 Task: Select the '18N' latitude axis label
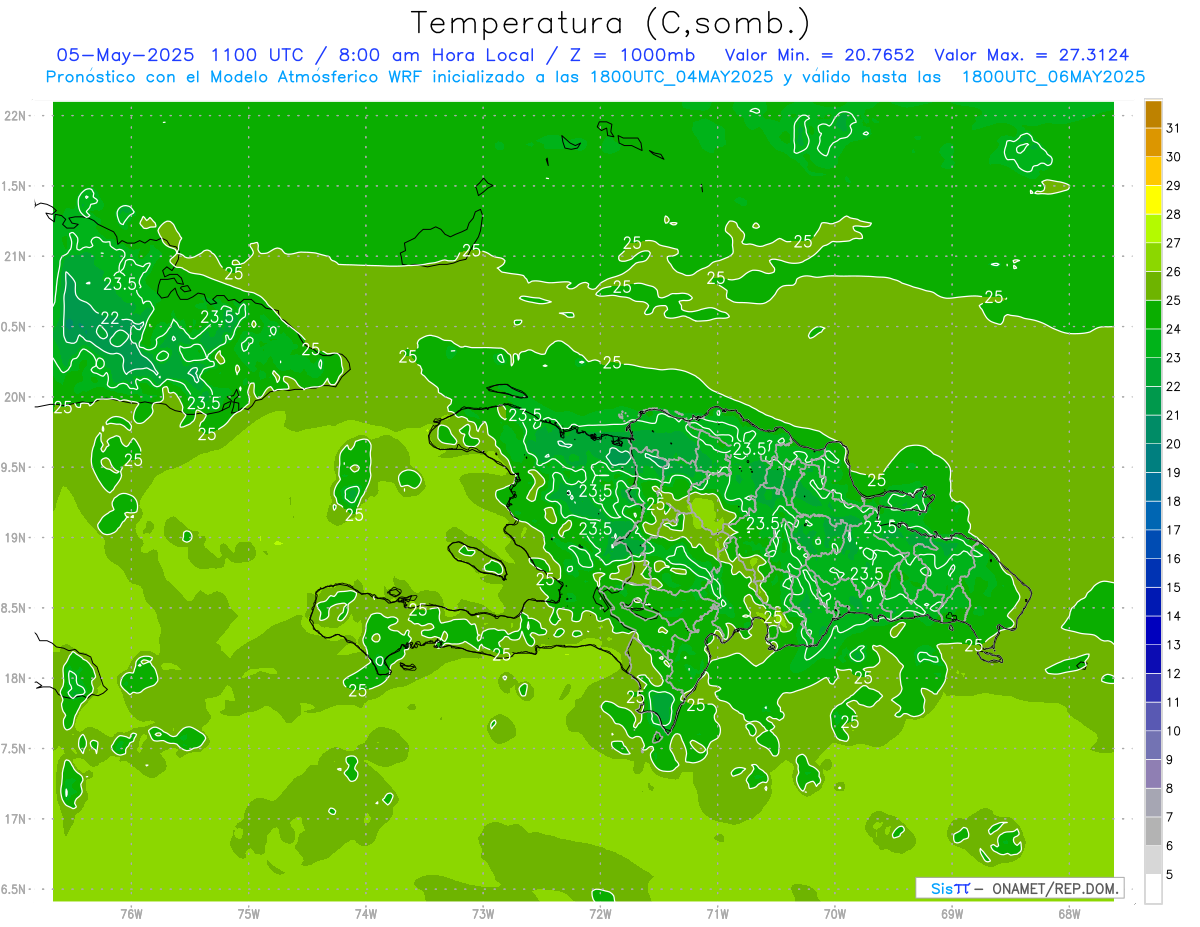[15, 679]
